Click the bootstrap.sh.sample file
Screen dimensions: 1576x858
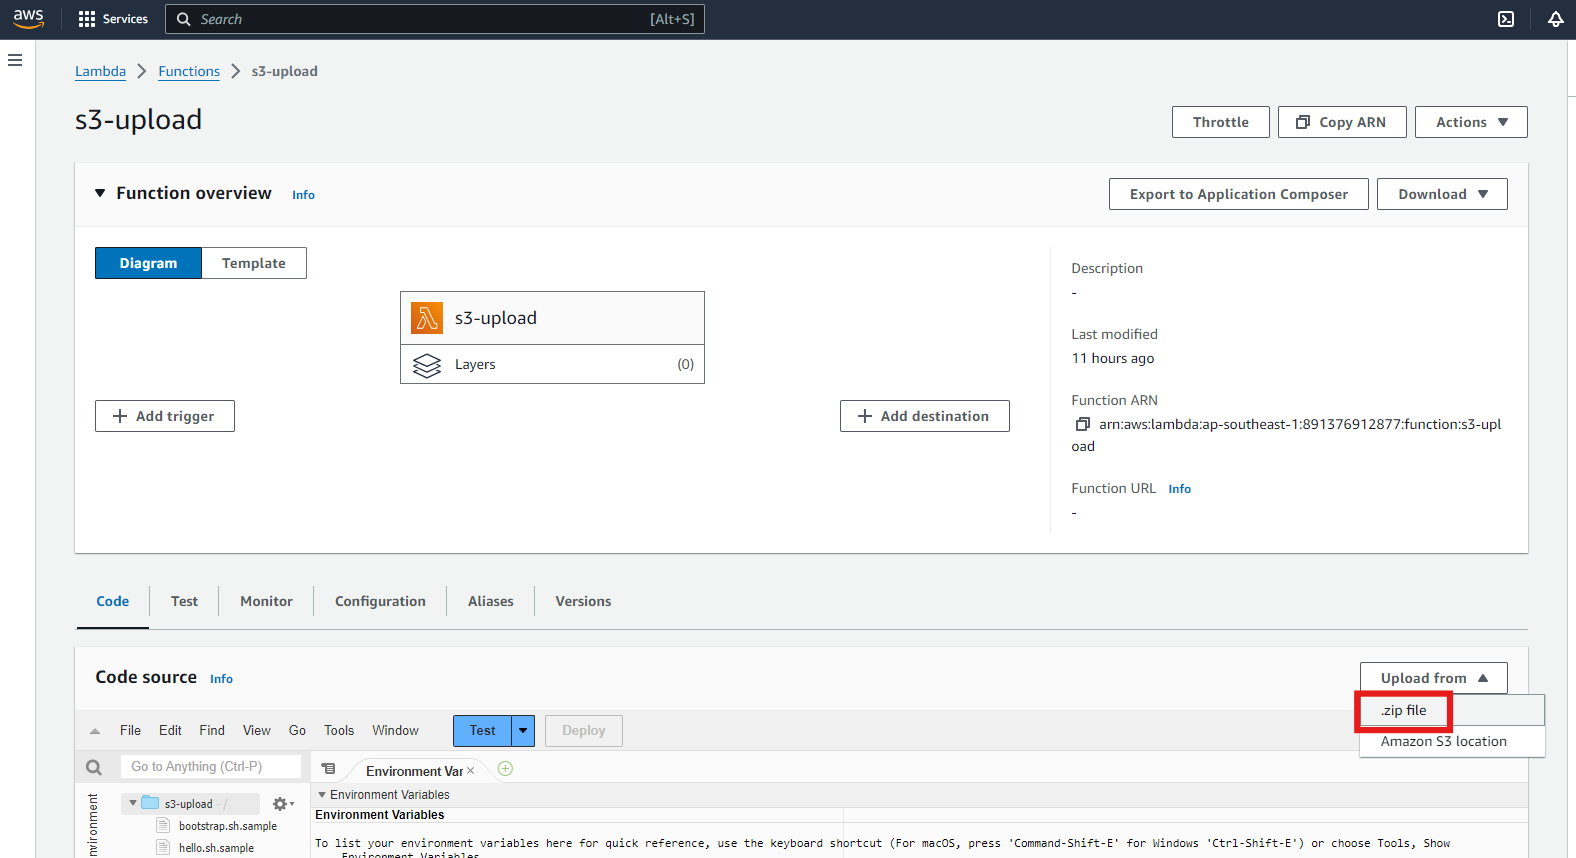228,826
